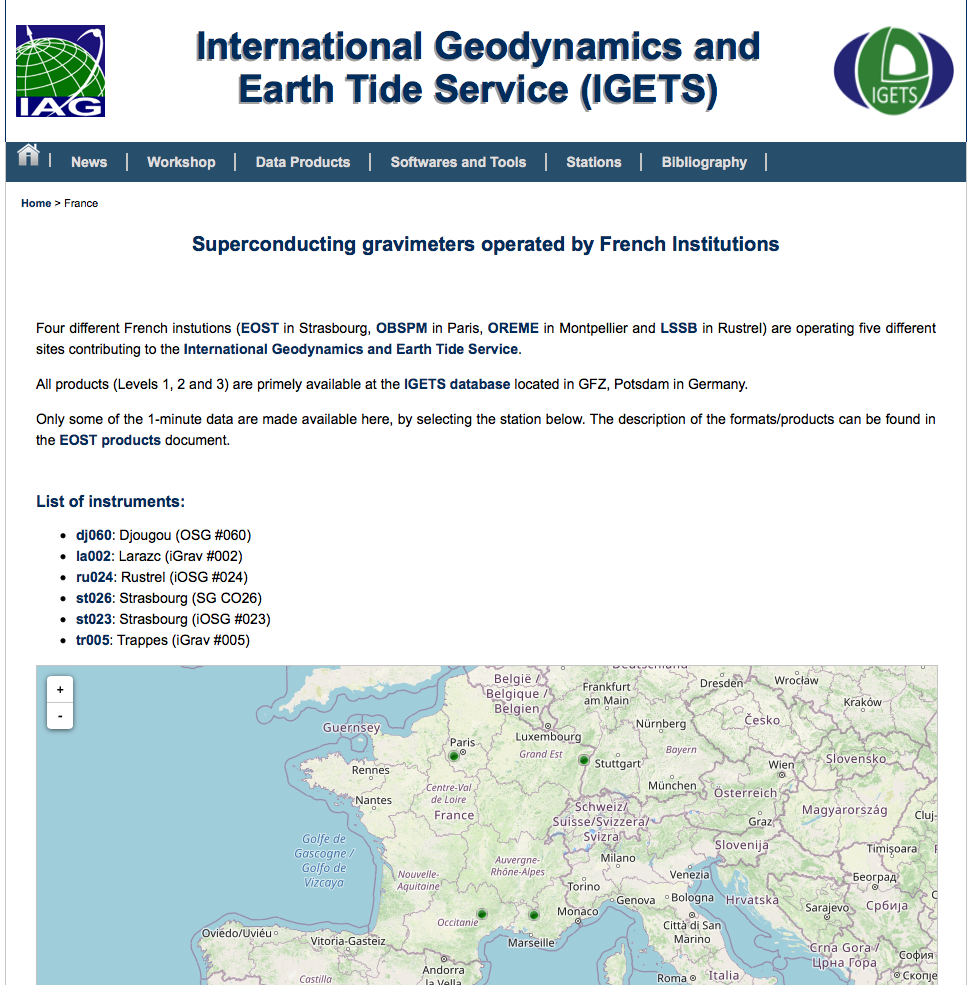The image size is (971, 985).
Task: Open the News menu item
Action: tap(89, 162)
